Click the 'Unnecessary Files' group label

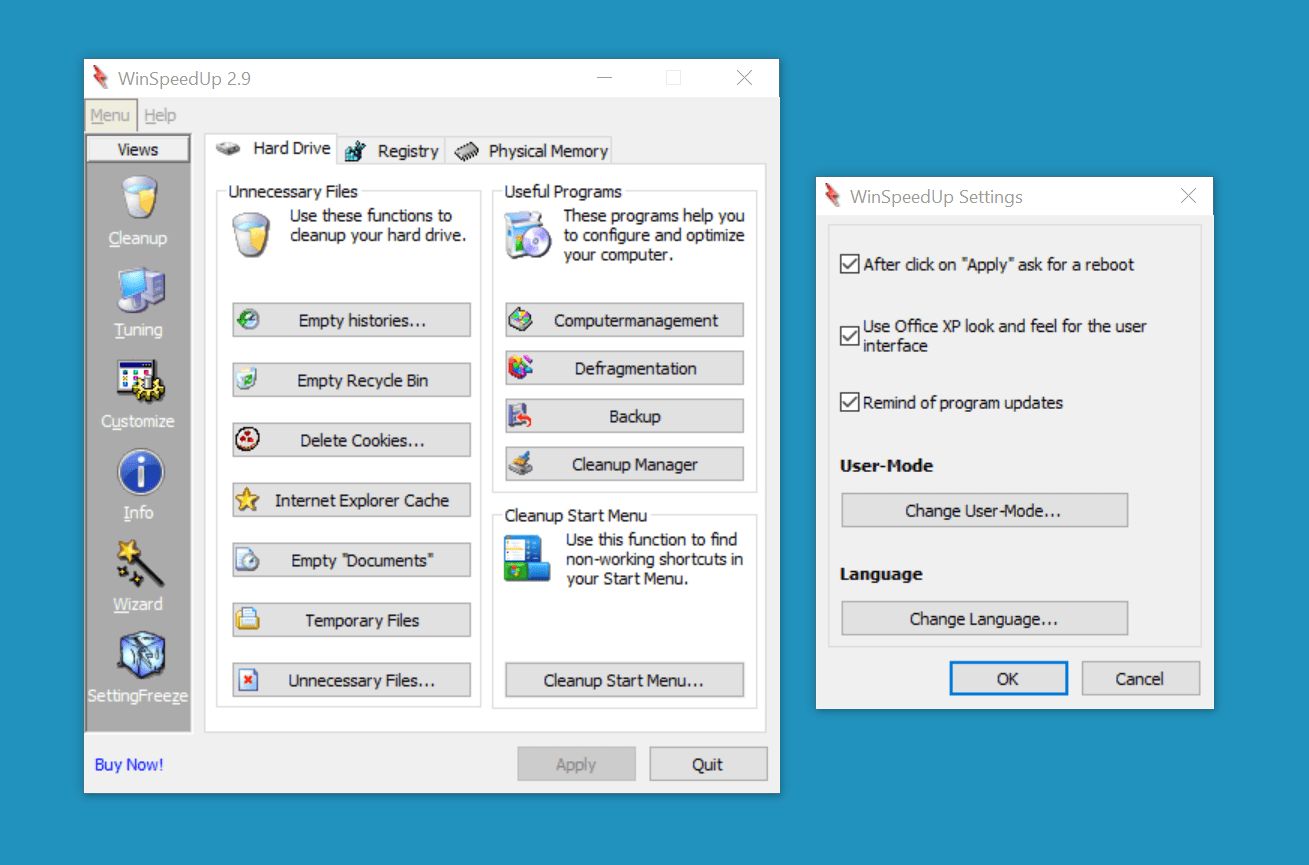(x=293, y=192)
